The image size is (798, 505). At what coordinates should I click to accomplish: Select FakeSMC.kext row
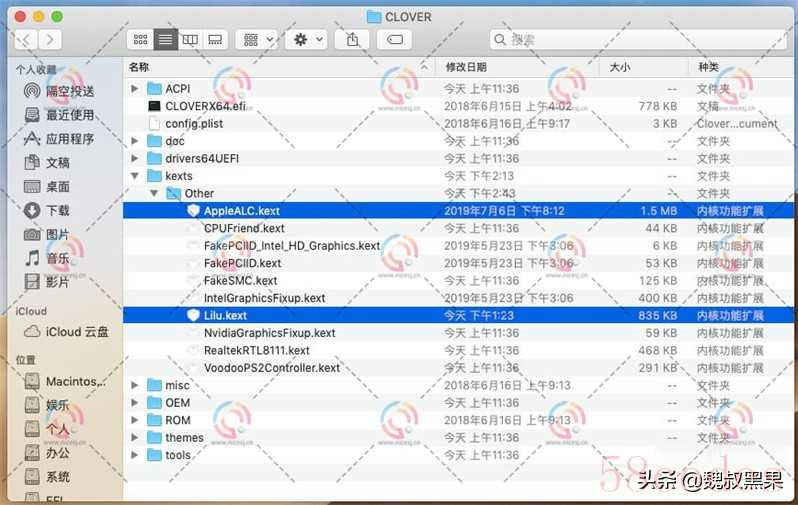(458, 280)
